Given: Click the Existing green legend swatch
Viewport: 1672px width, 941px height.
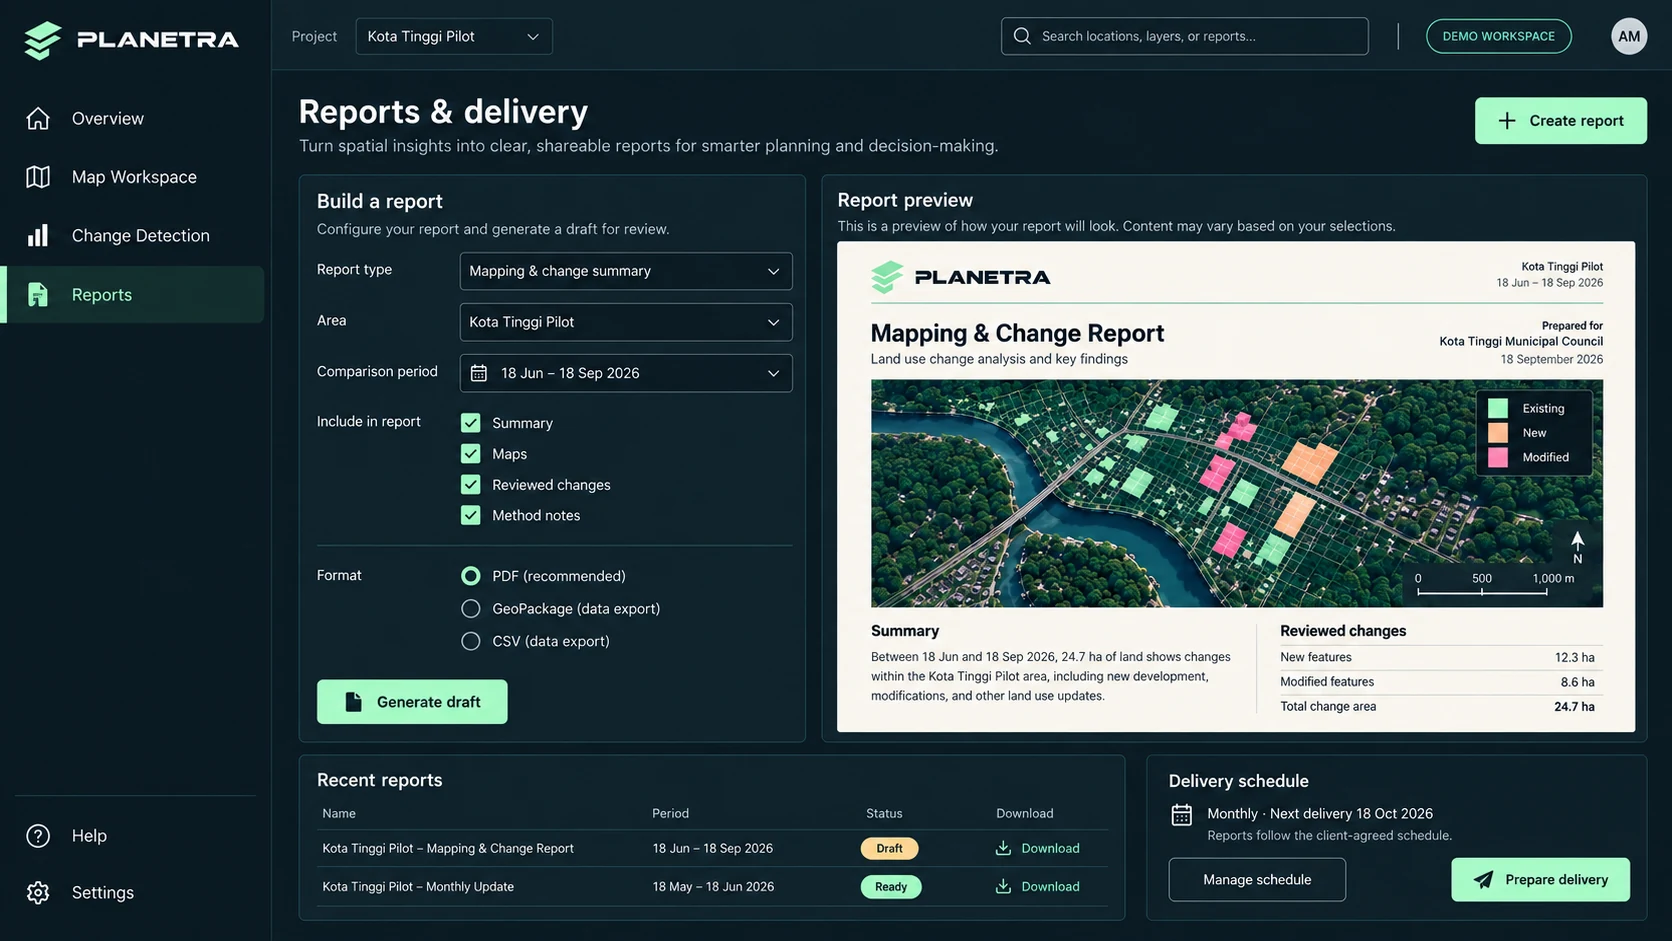Looking at the screenshot, I should click(x=1498, y=408).
